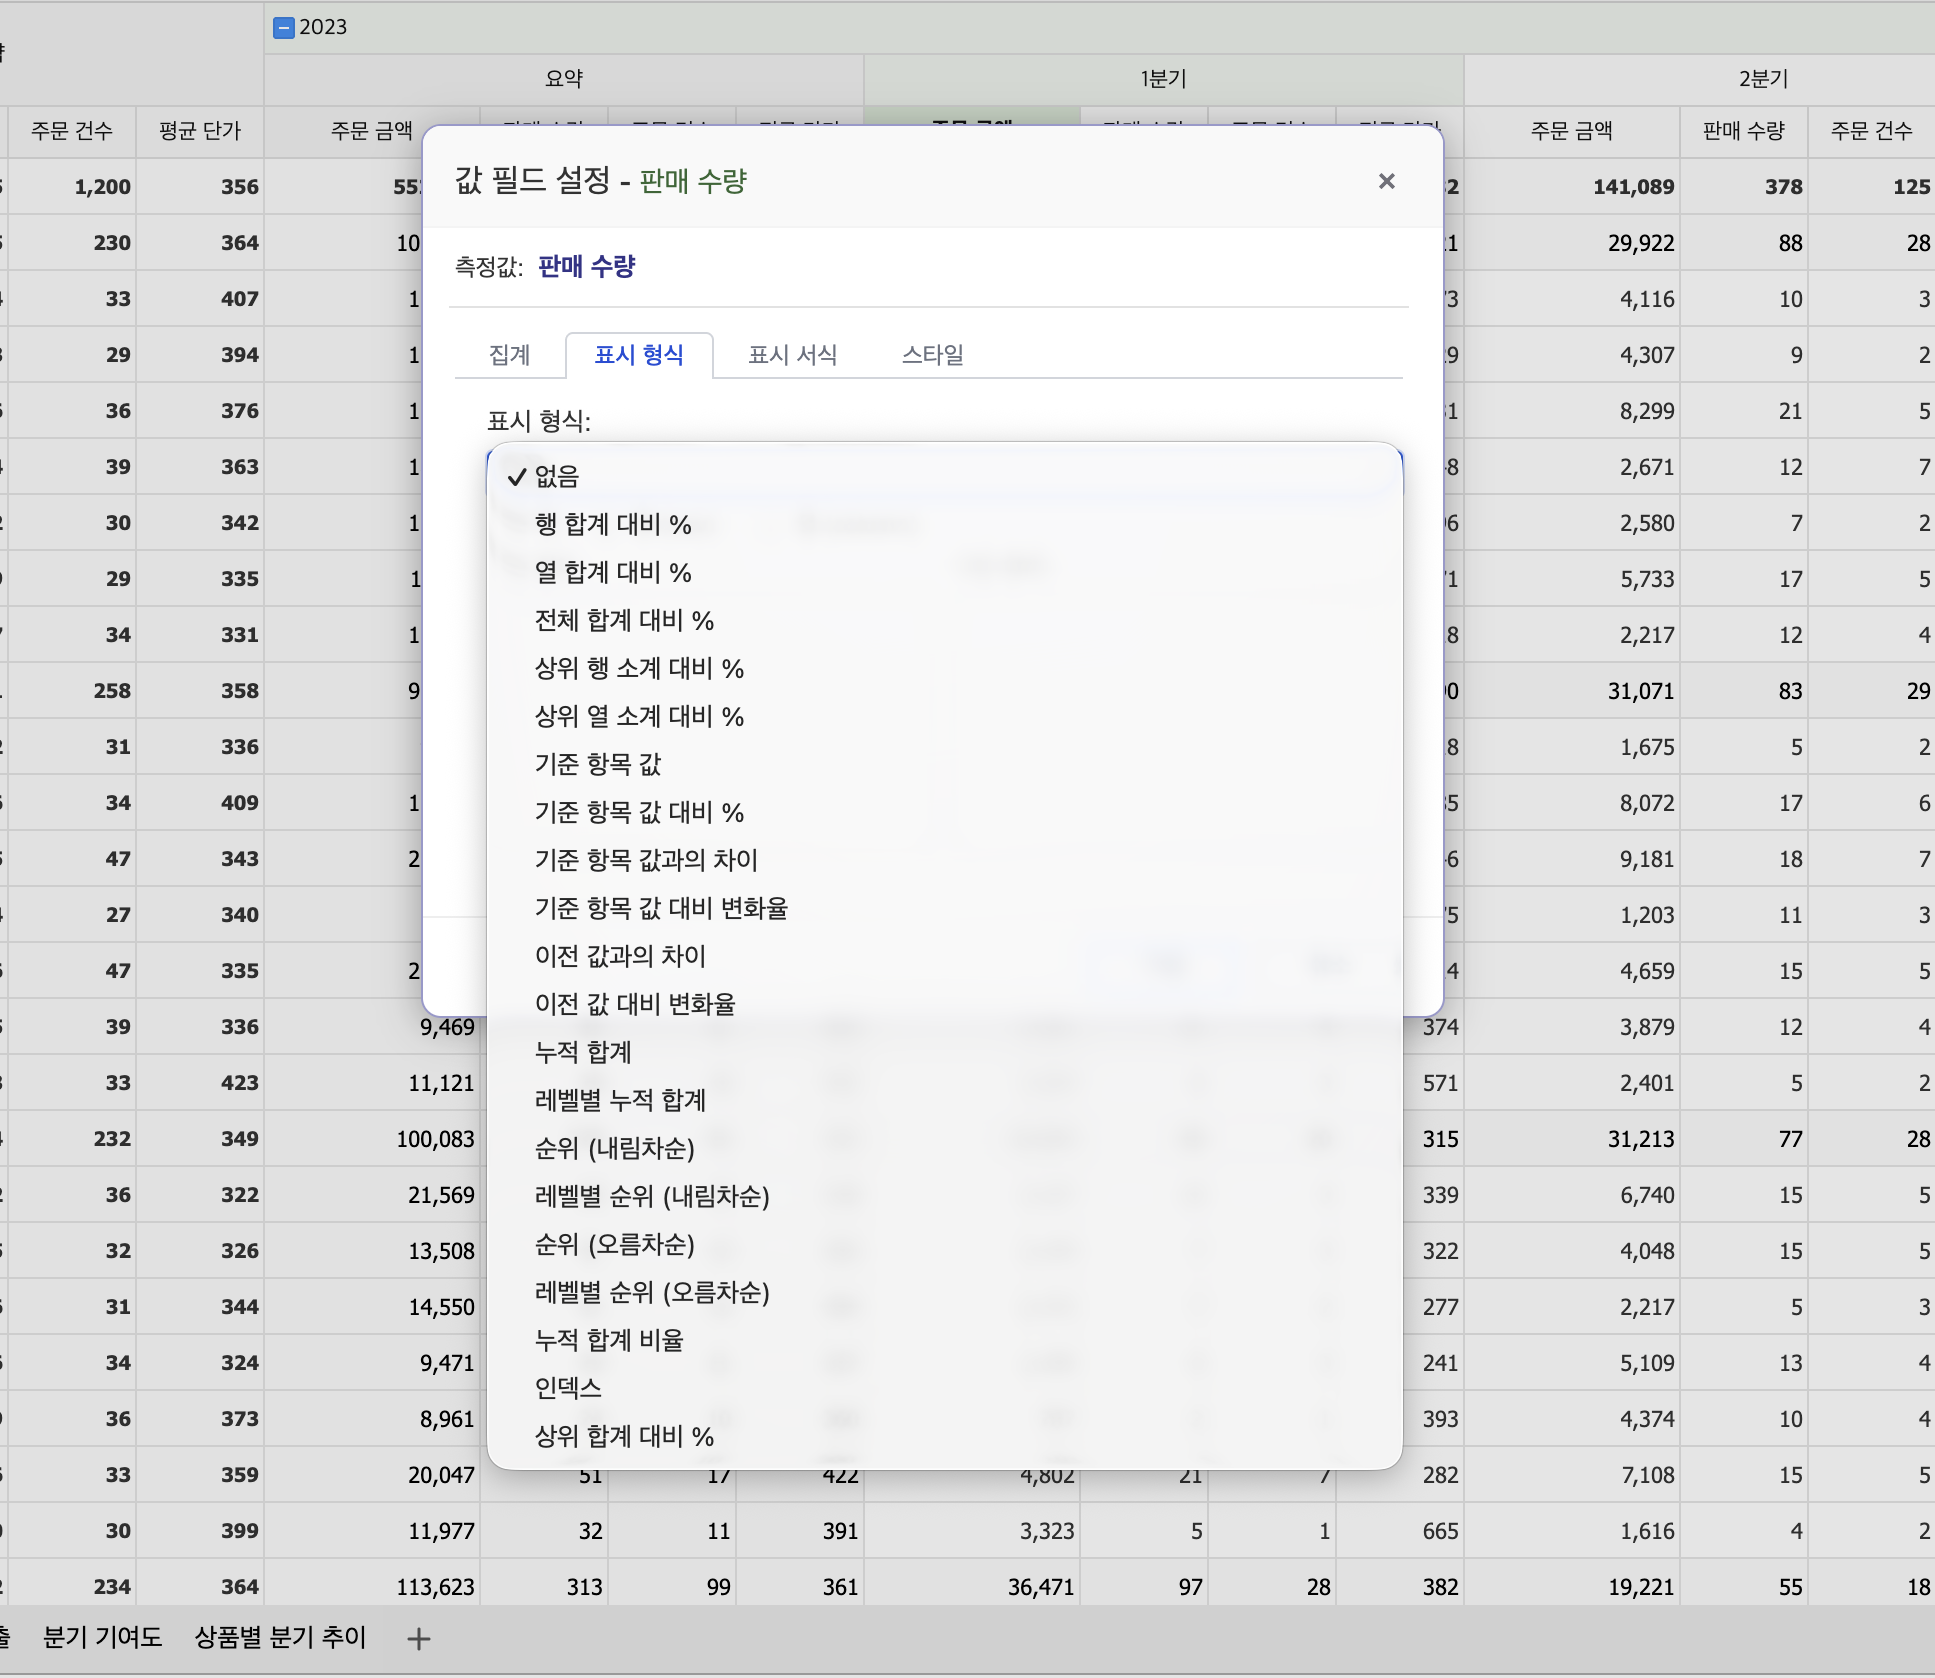The image size is (1935, 1678).
Task: Click the cell with value 141,089
Action: click(1572, 187)
